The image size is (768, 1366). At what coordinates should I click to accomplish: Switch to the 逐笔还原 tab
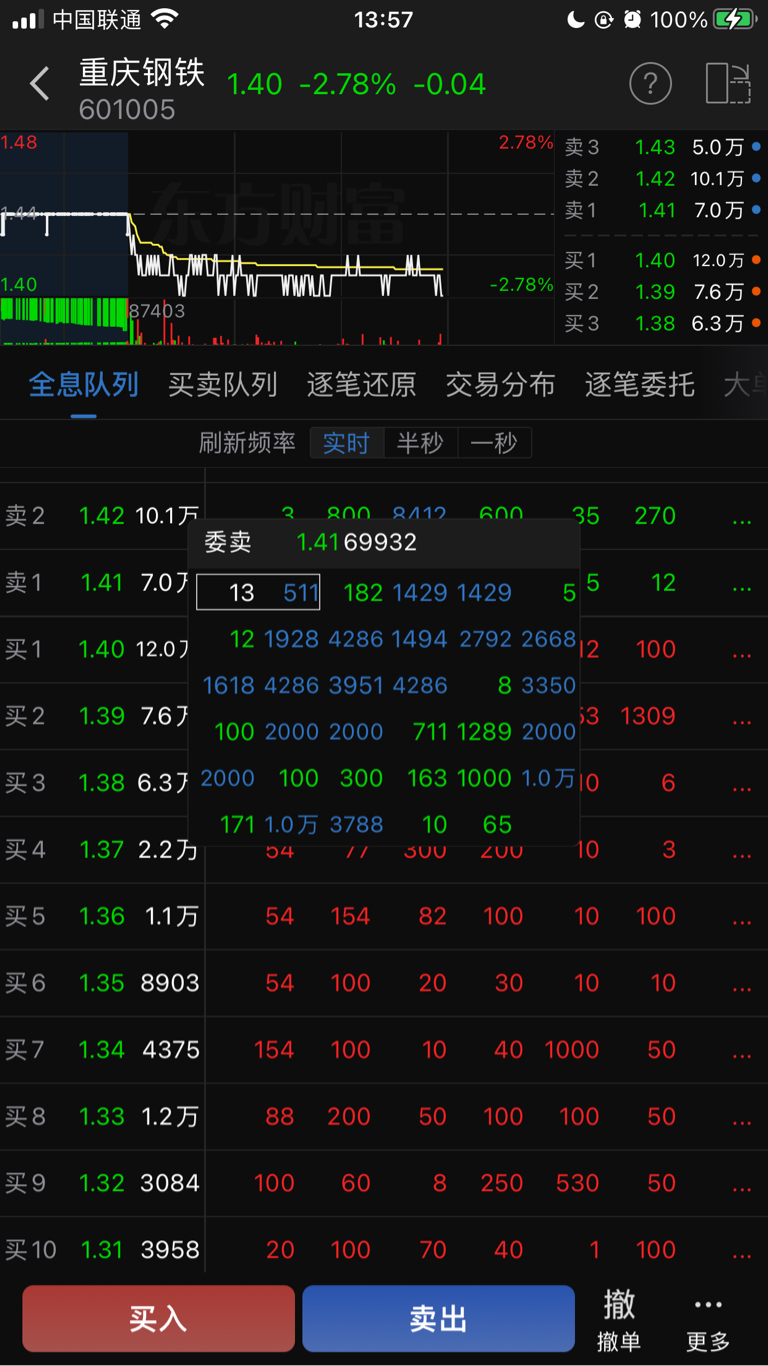click(361, 384)
